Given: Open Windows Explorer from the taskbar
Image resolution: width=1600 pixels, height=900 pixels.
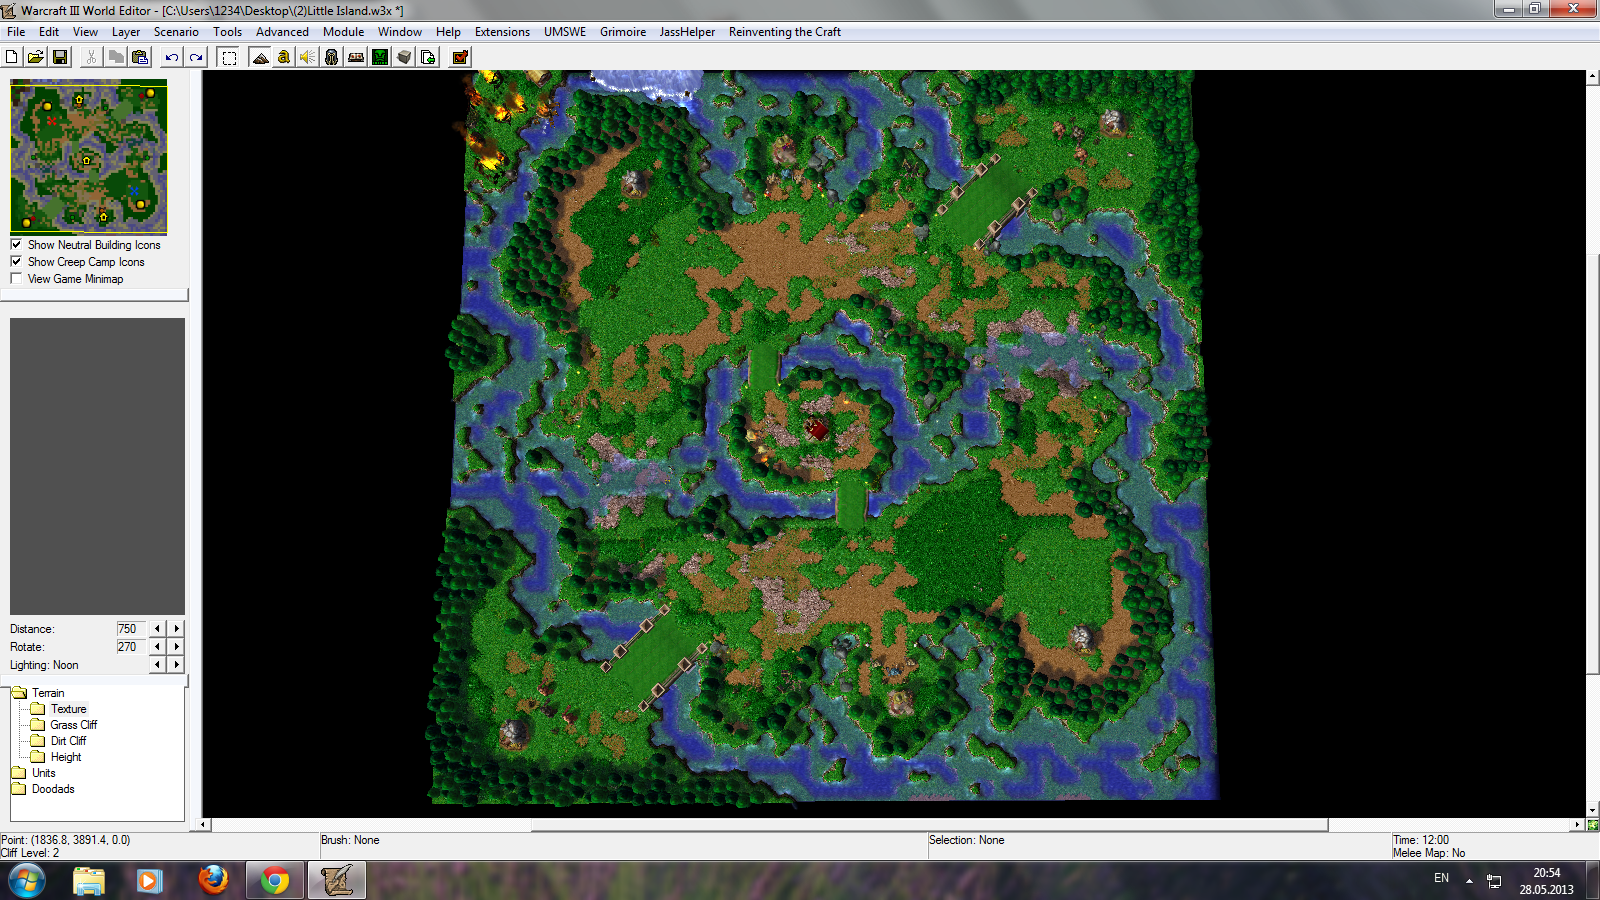Looking at the screenshot, I should (x=89, y=880).
